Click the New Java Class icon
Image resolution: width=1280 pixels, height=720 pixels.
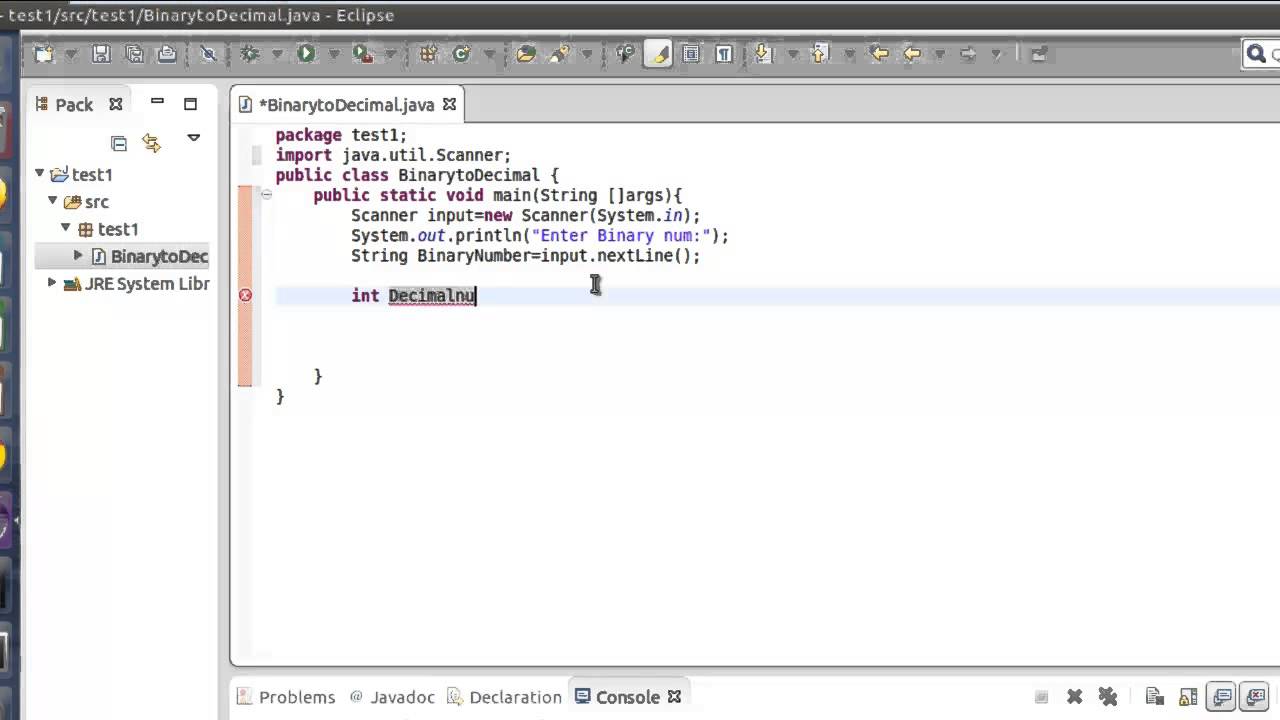[461, 54]
